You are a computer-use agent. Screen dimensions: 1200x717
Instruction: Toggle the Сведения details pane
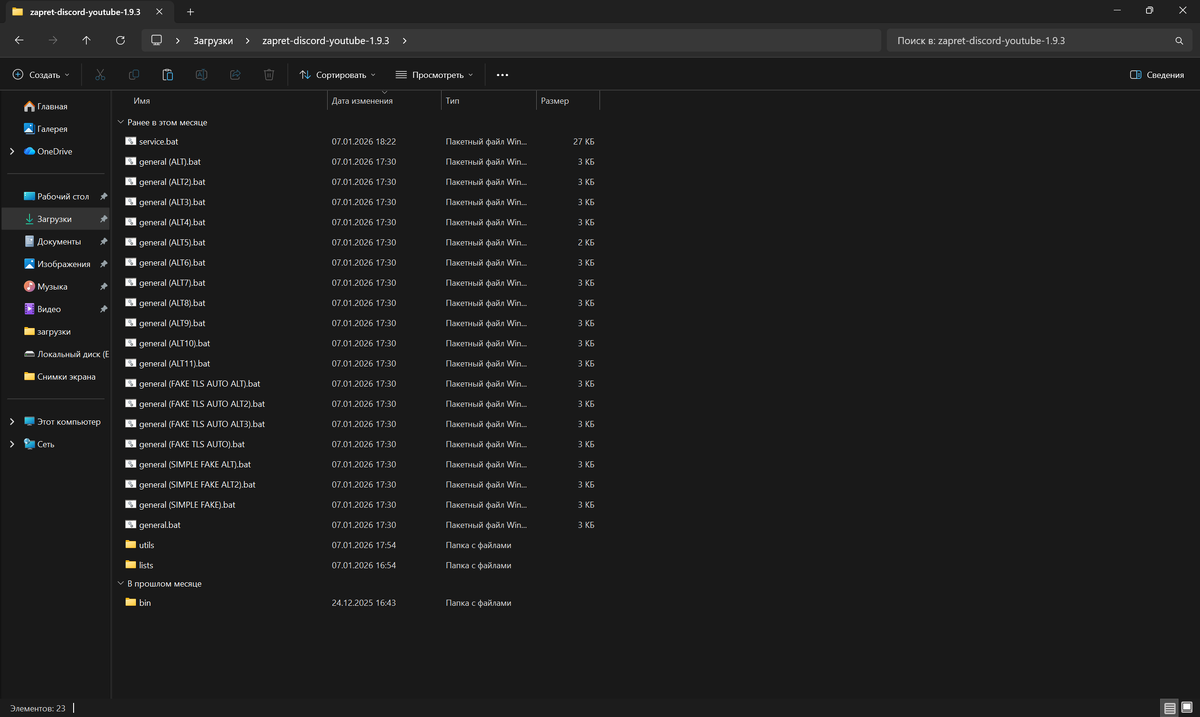(1157, 75)
